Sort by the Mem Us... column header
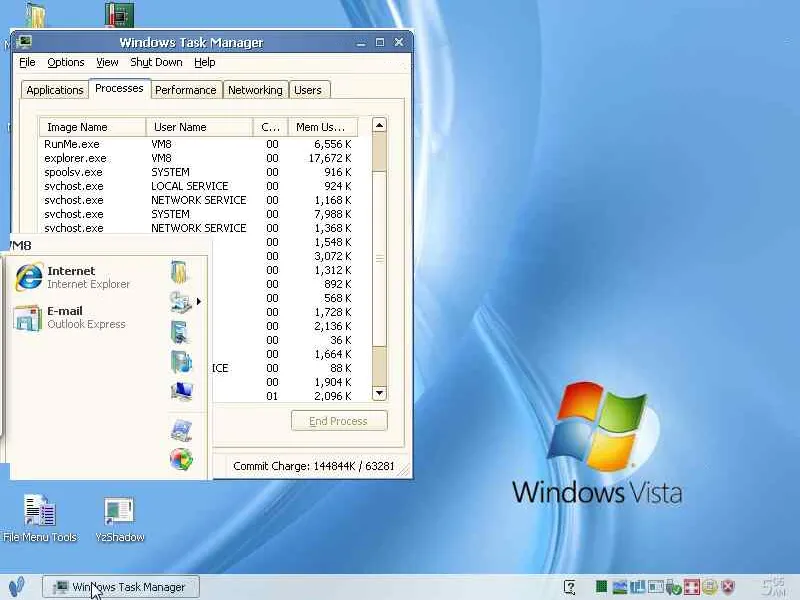This screenshot has width=800, height=600. point(322,127)
